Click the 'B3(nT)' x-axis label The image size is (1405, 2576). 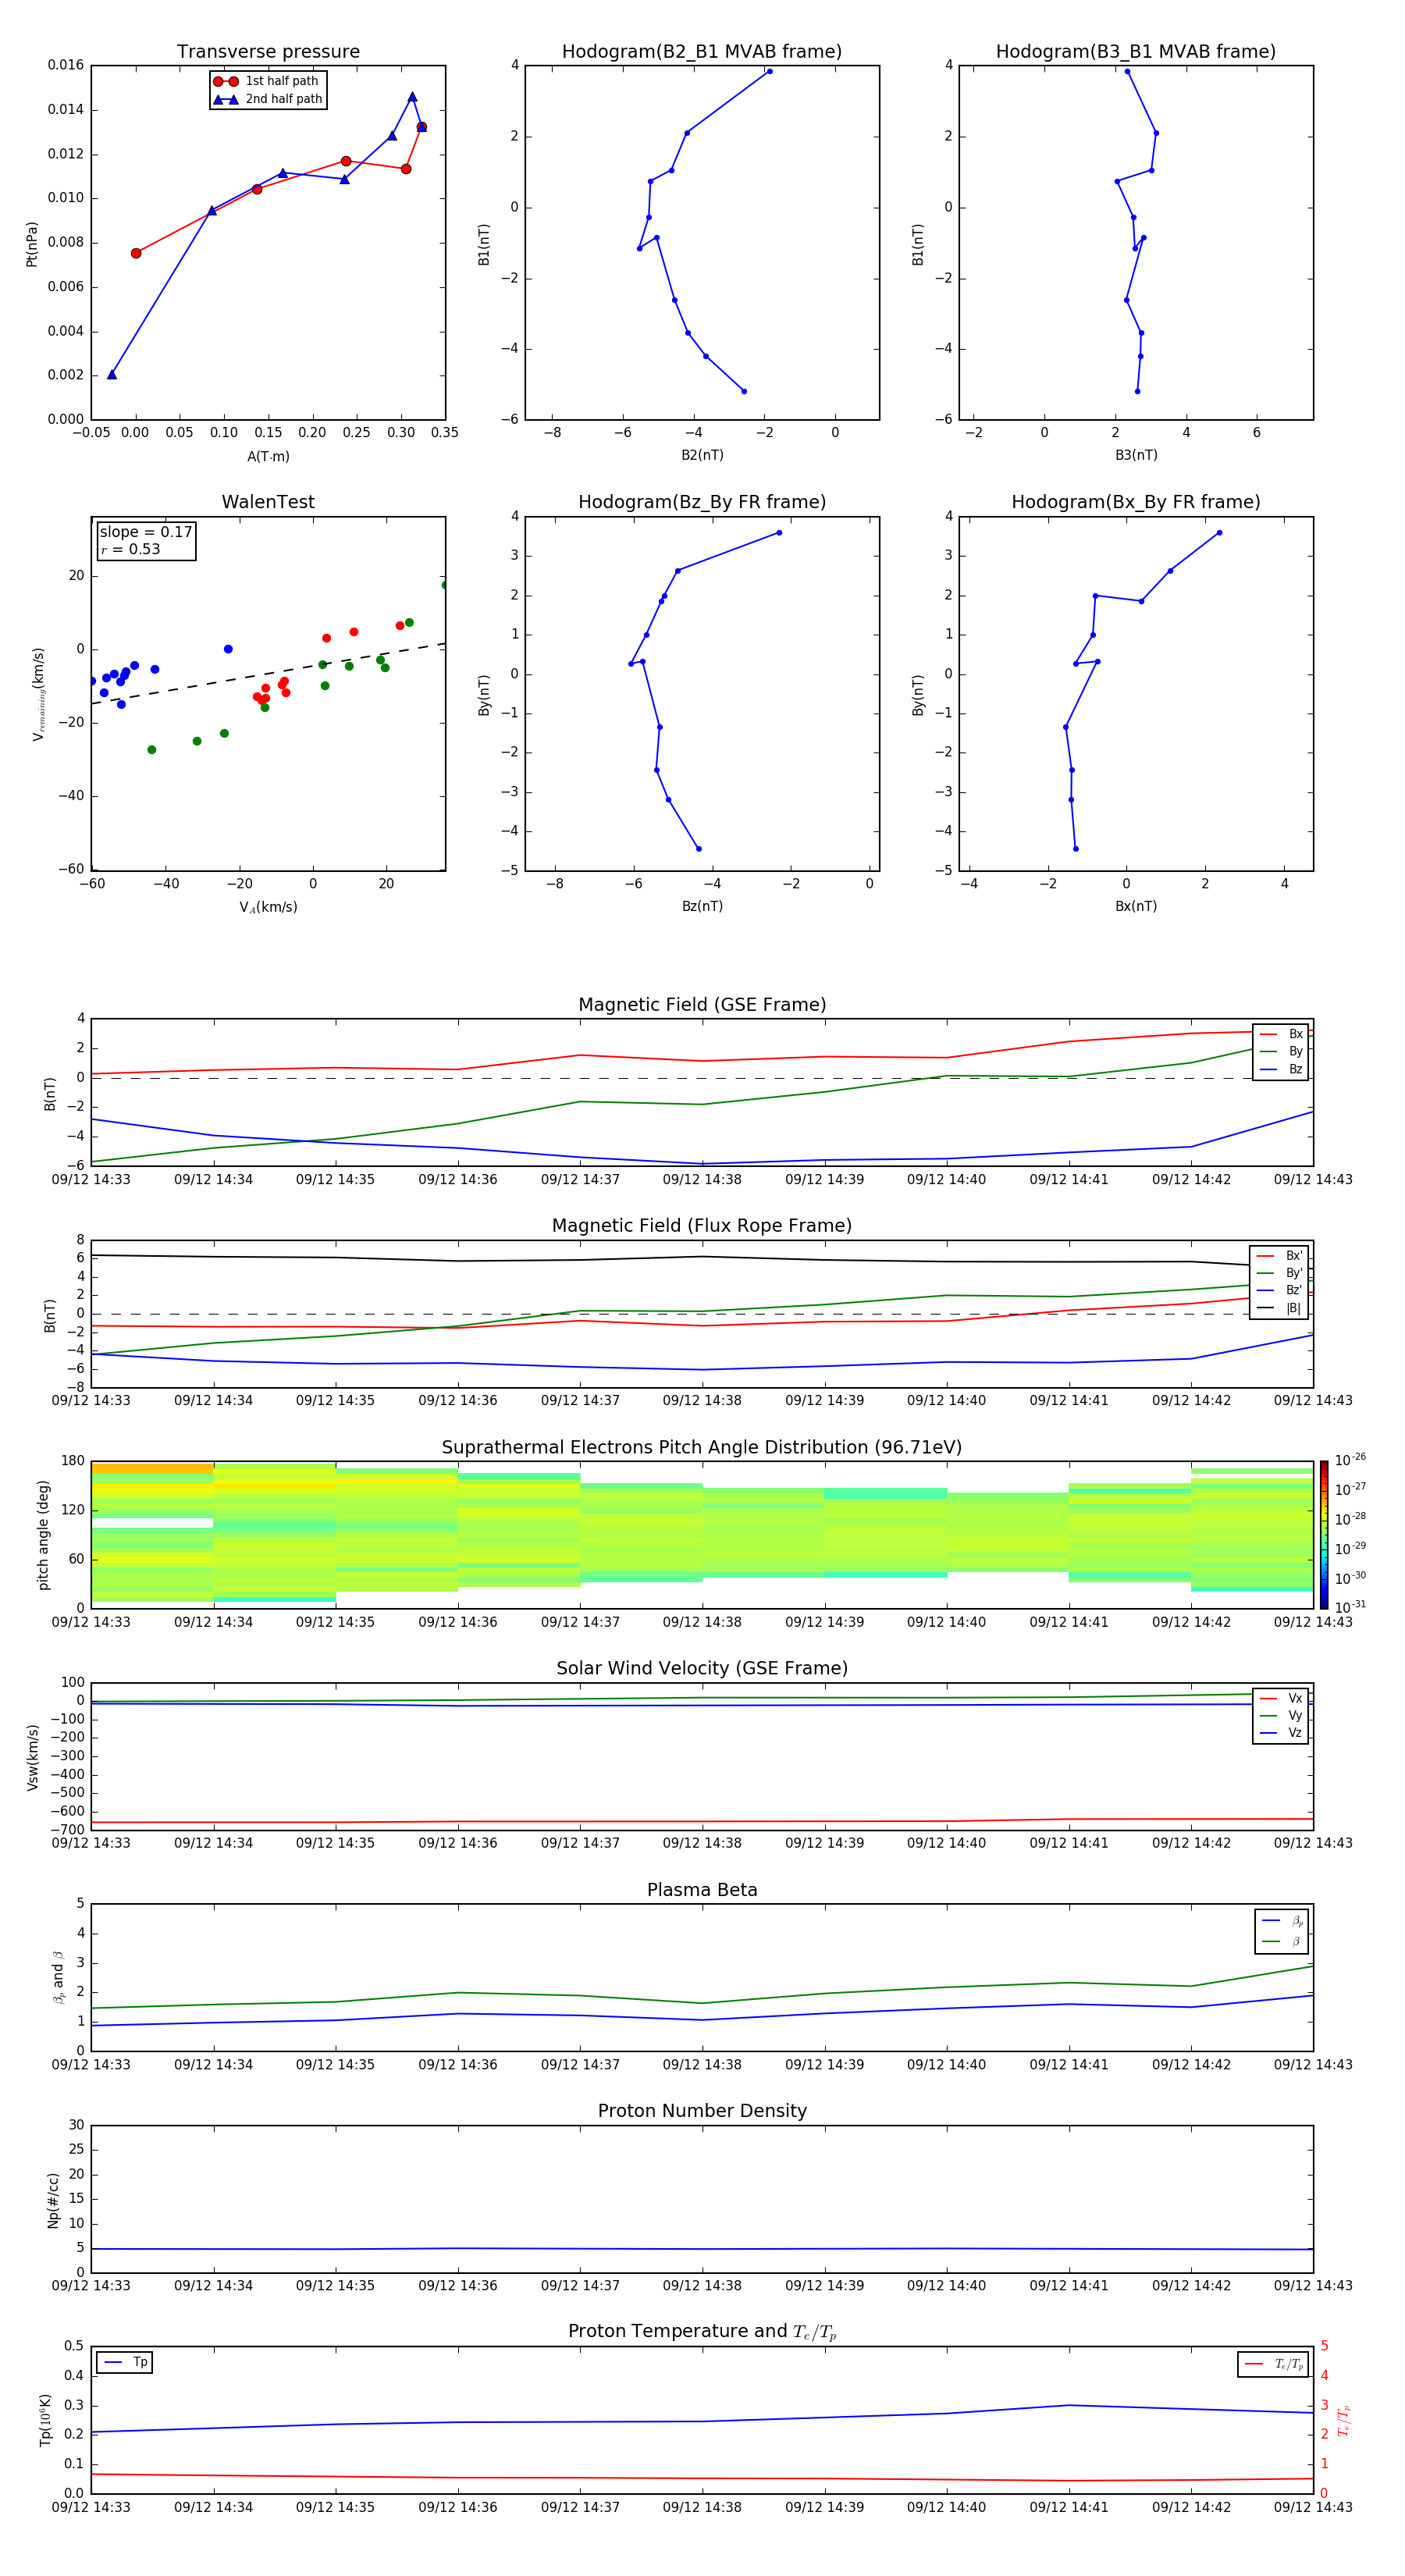click(1136, 455)
